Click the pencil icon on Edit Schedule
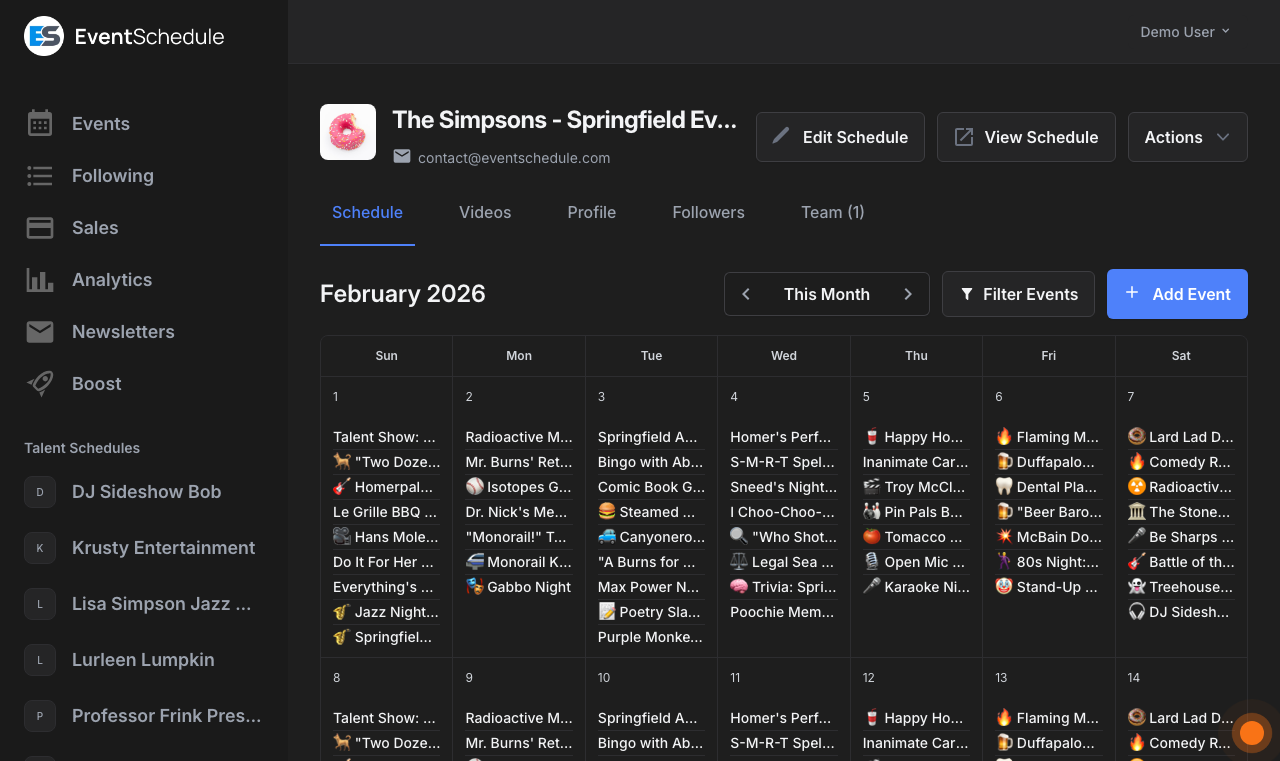 click(783, 137)
